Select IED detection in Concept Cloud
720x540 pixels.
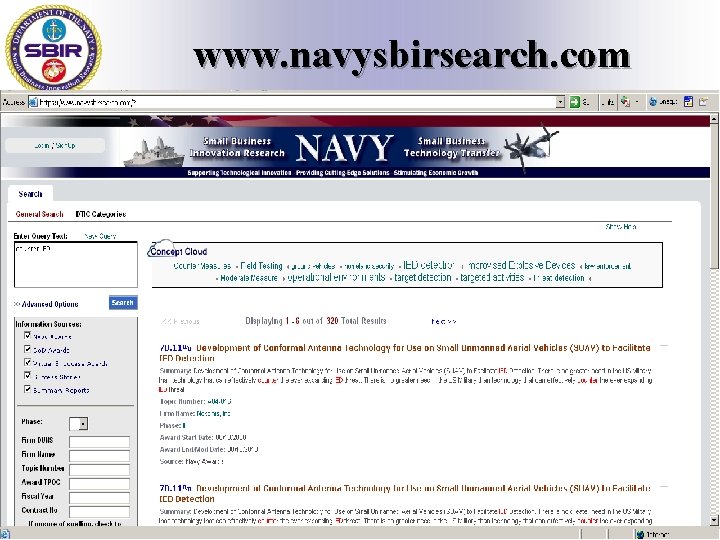(x=429, y=265)
